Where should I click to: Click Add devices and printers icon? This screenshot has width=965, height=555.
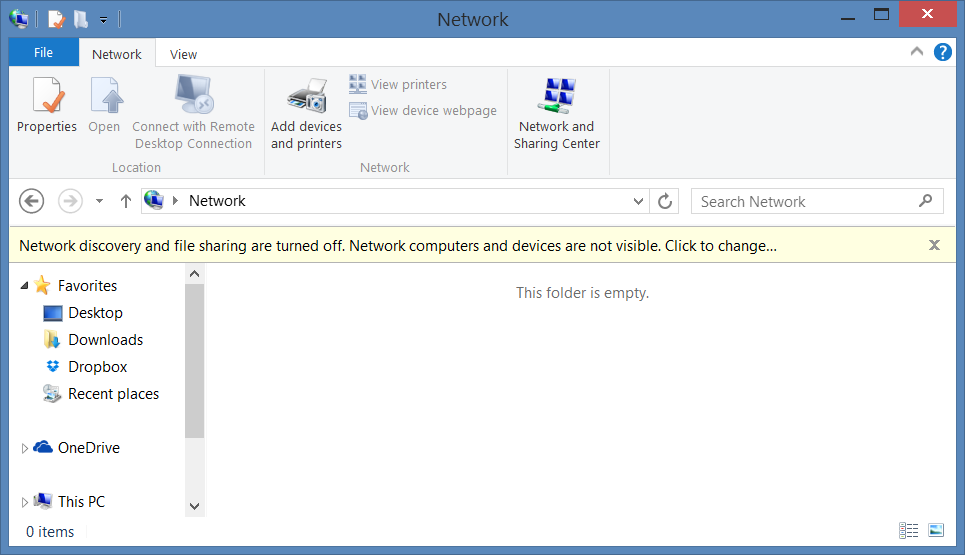click(x=306, y=96)
